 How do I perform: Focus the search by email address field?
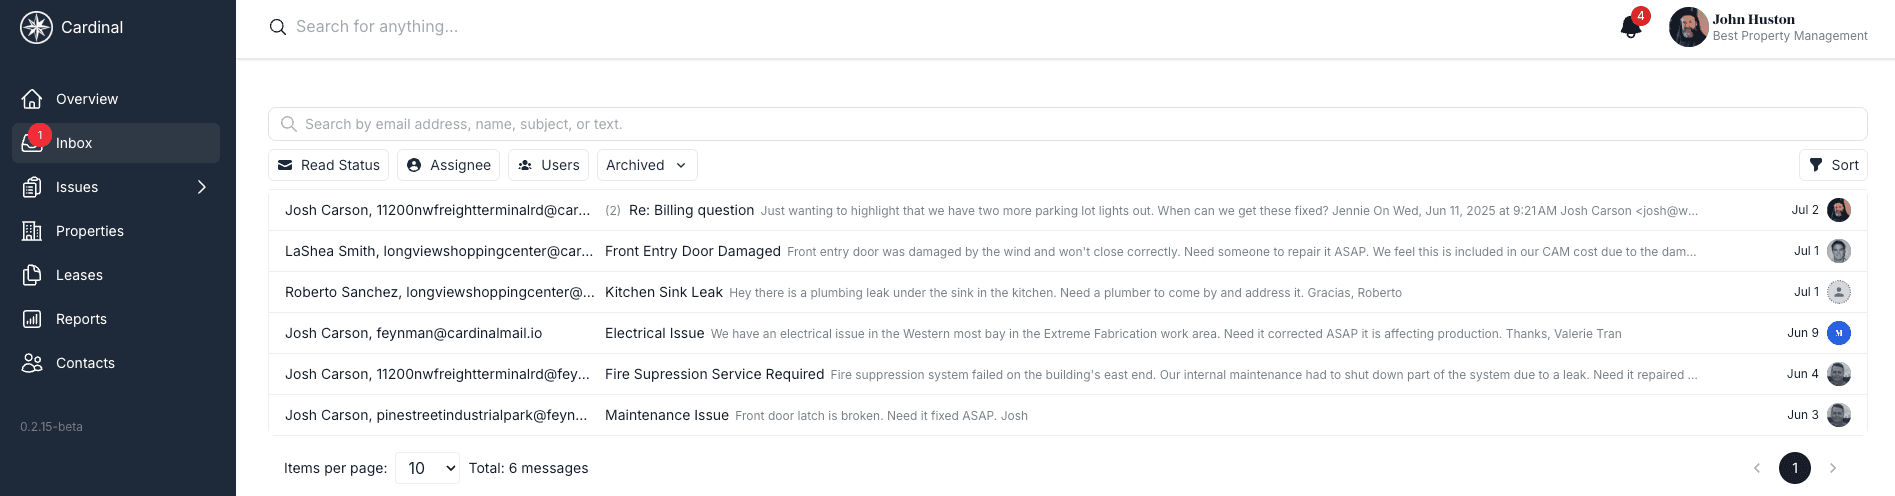pos(1067,124)
